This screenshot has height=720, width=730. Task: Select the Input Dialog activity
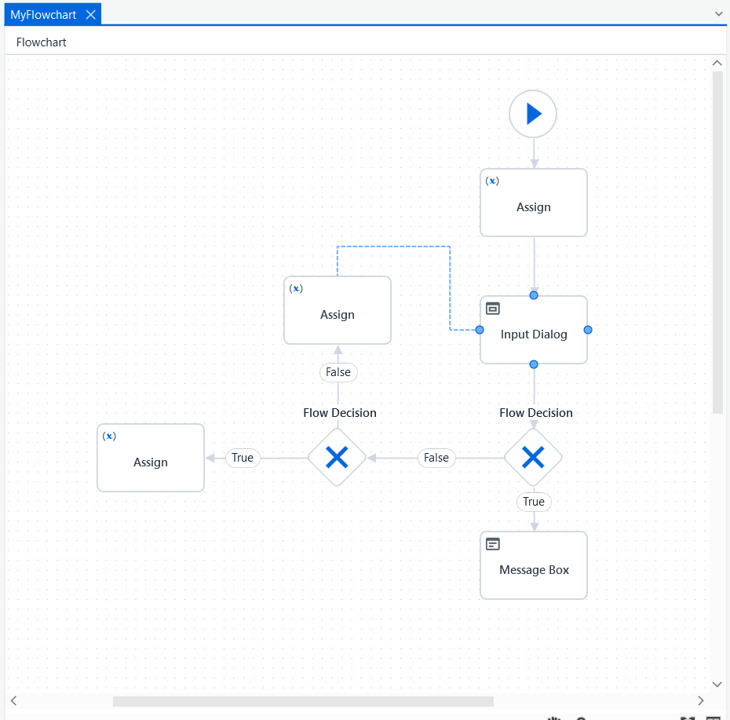pyautogui.click(x=534, y=330)
